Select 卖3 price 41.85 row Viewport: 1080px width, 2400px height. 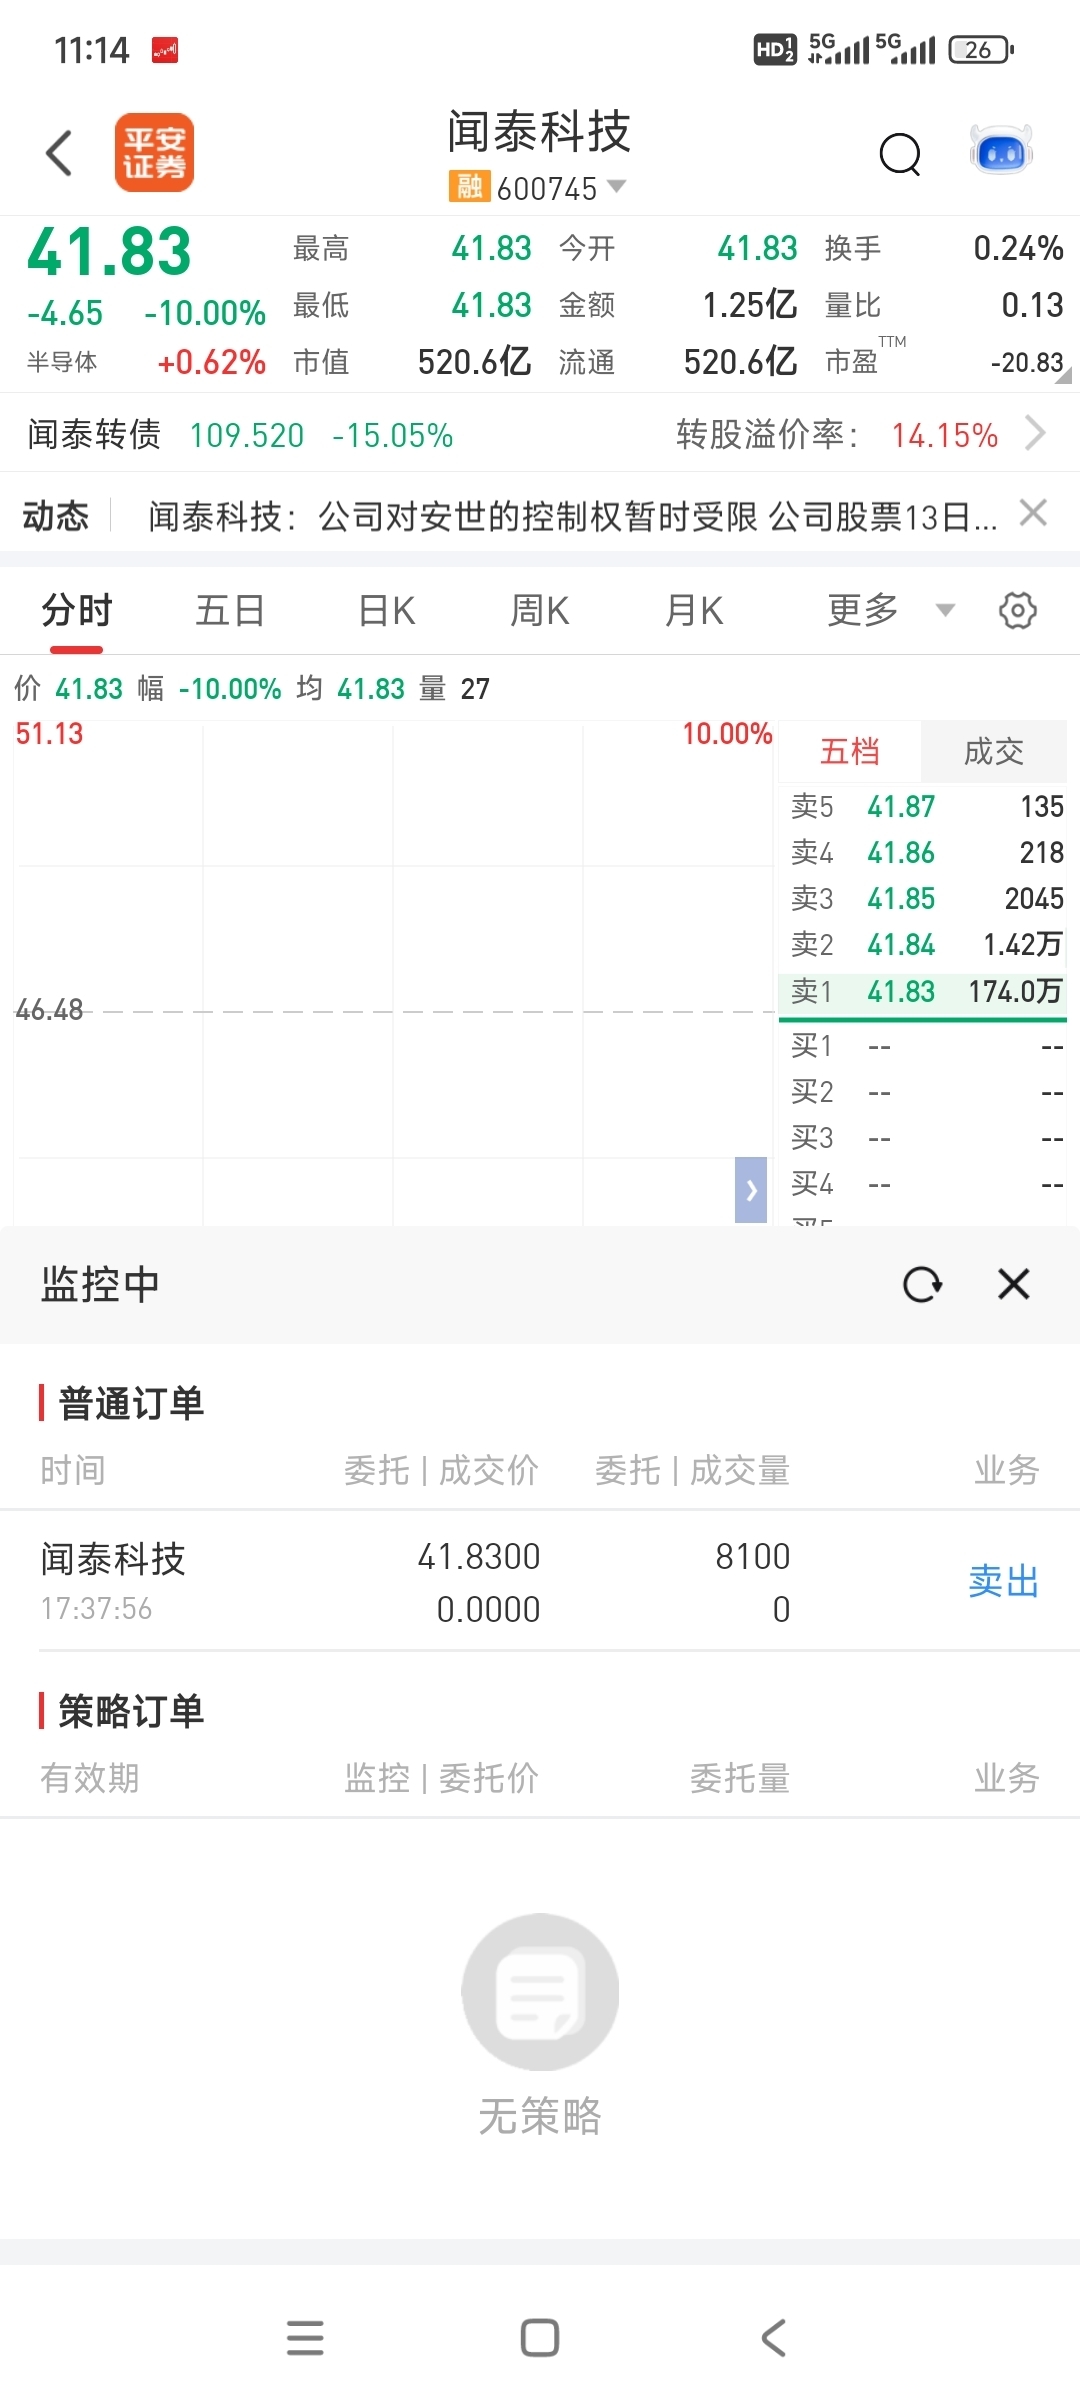[922, 898]
